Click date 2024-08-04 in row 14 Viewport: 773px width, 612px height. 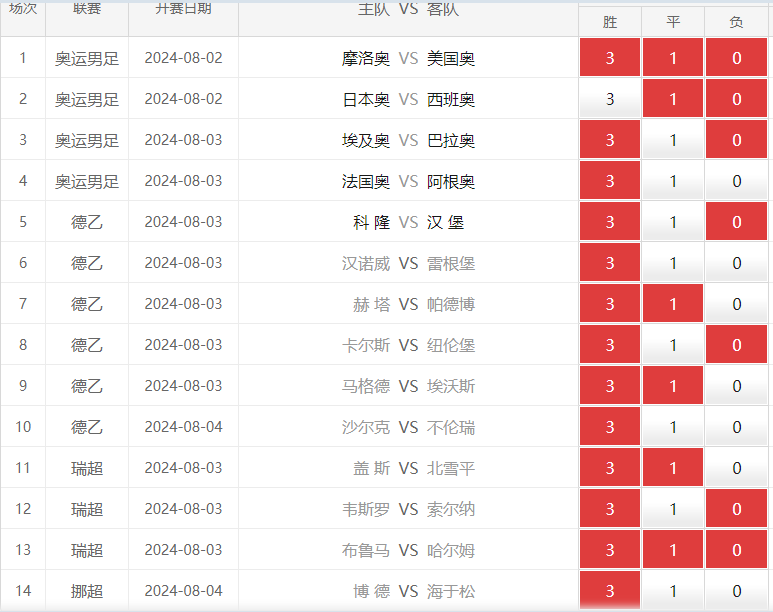tap(183, 590)
